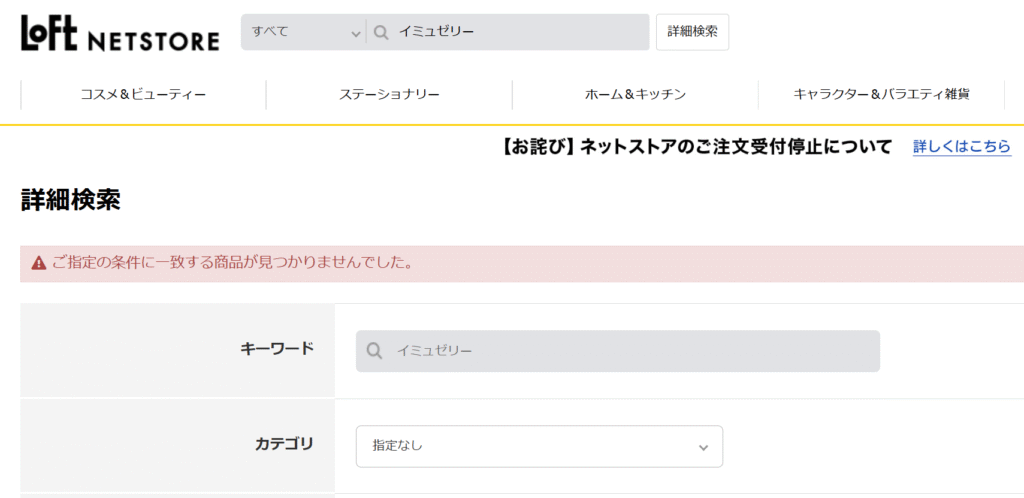This screenshot has width=1024, height=498.
Task: Click the chevron arrow beside すべて
Action: 355,33
